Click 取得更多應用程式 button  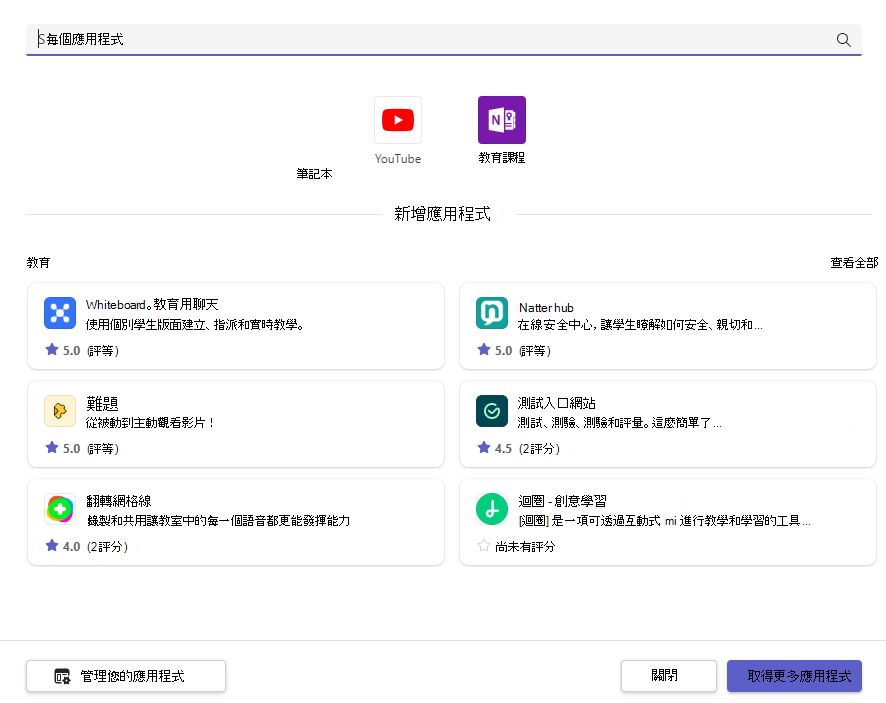794,676
